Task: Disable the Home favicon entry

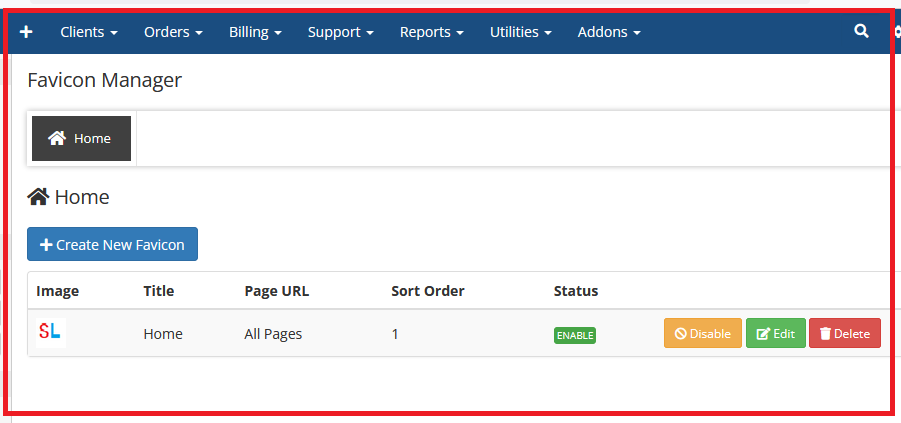Action: pos(703,333)
